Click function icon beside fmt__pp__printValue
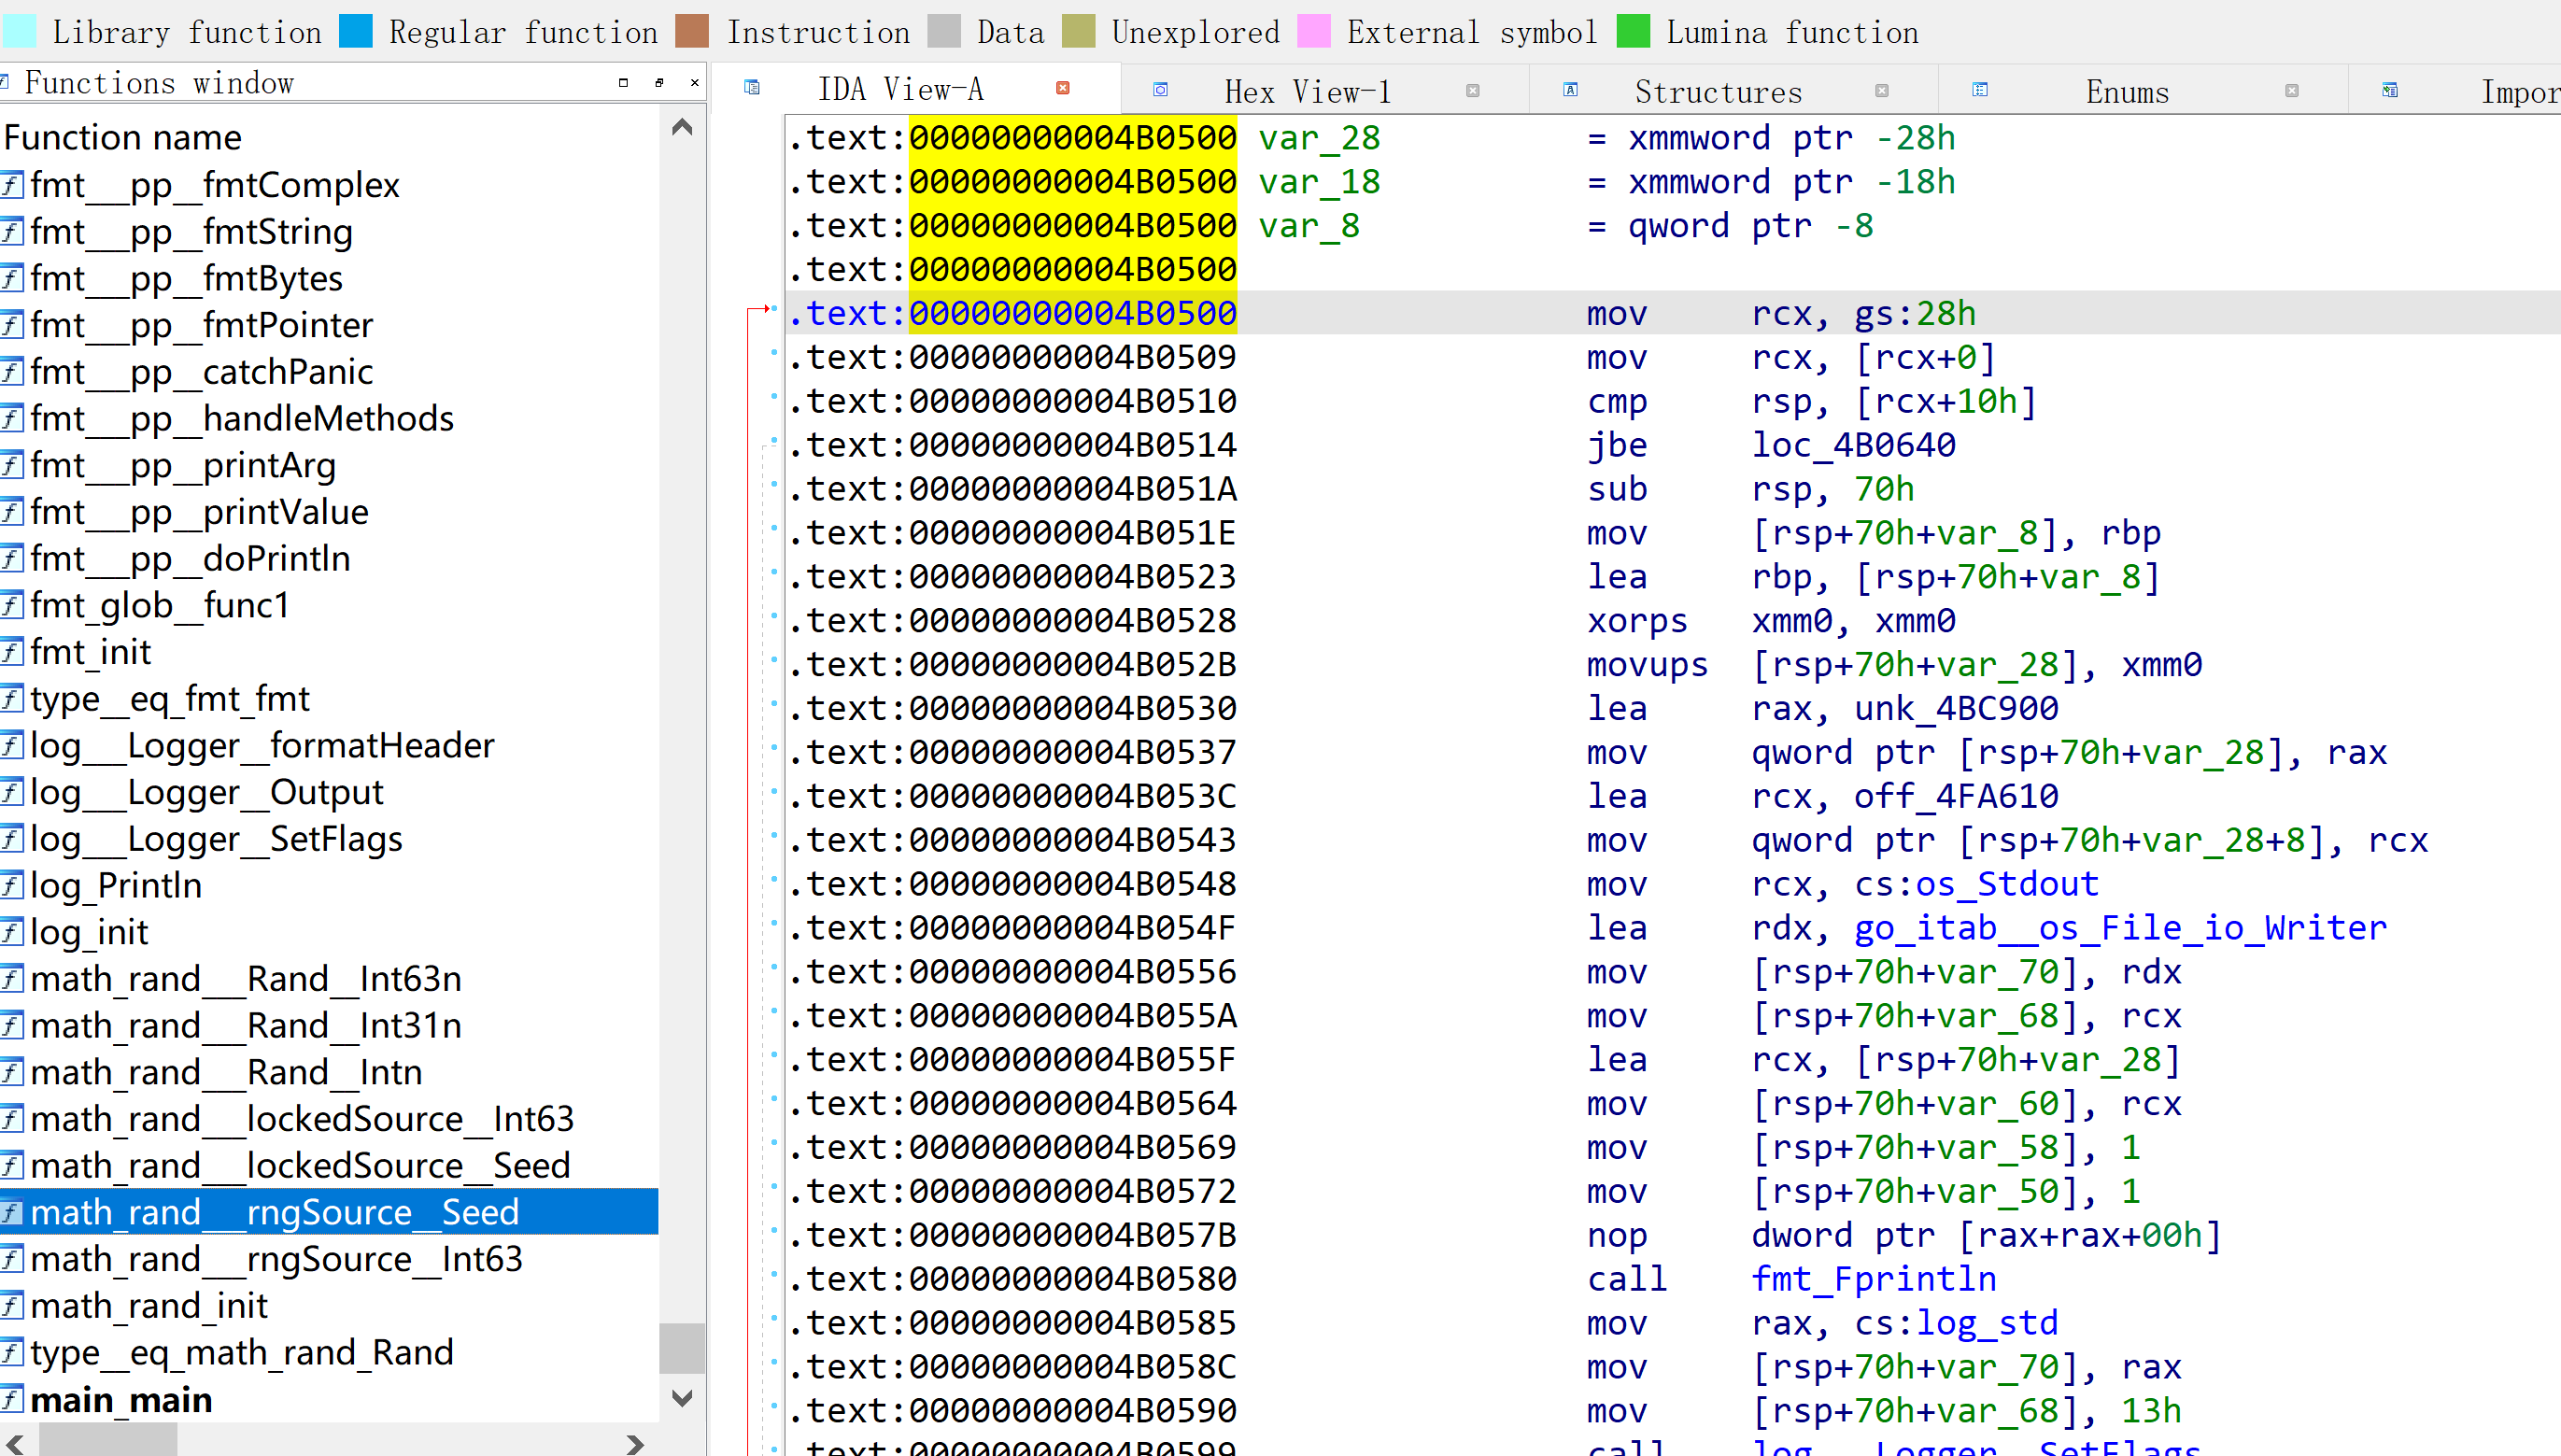 click(12, 512)
